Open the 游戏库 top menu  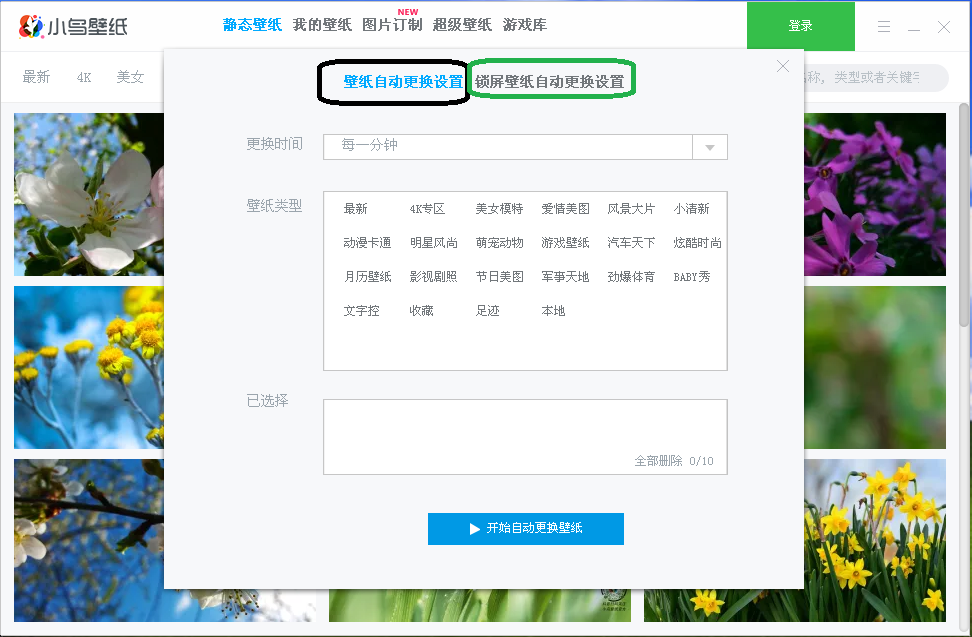[x=524, y=25]
